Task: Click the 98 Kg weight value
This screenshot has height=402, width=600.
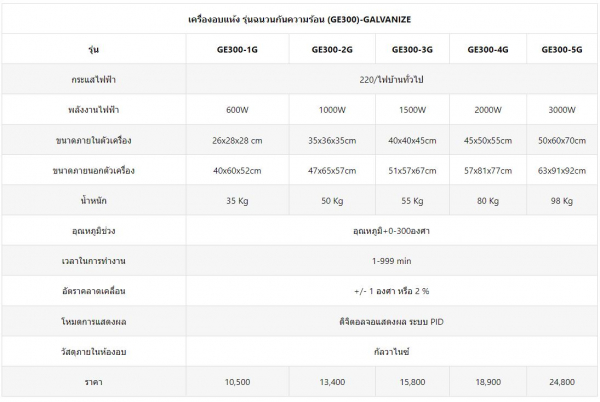Action: pyautogui.click(x=562, y=201)
